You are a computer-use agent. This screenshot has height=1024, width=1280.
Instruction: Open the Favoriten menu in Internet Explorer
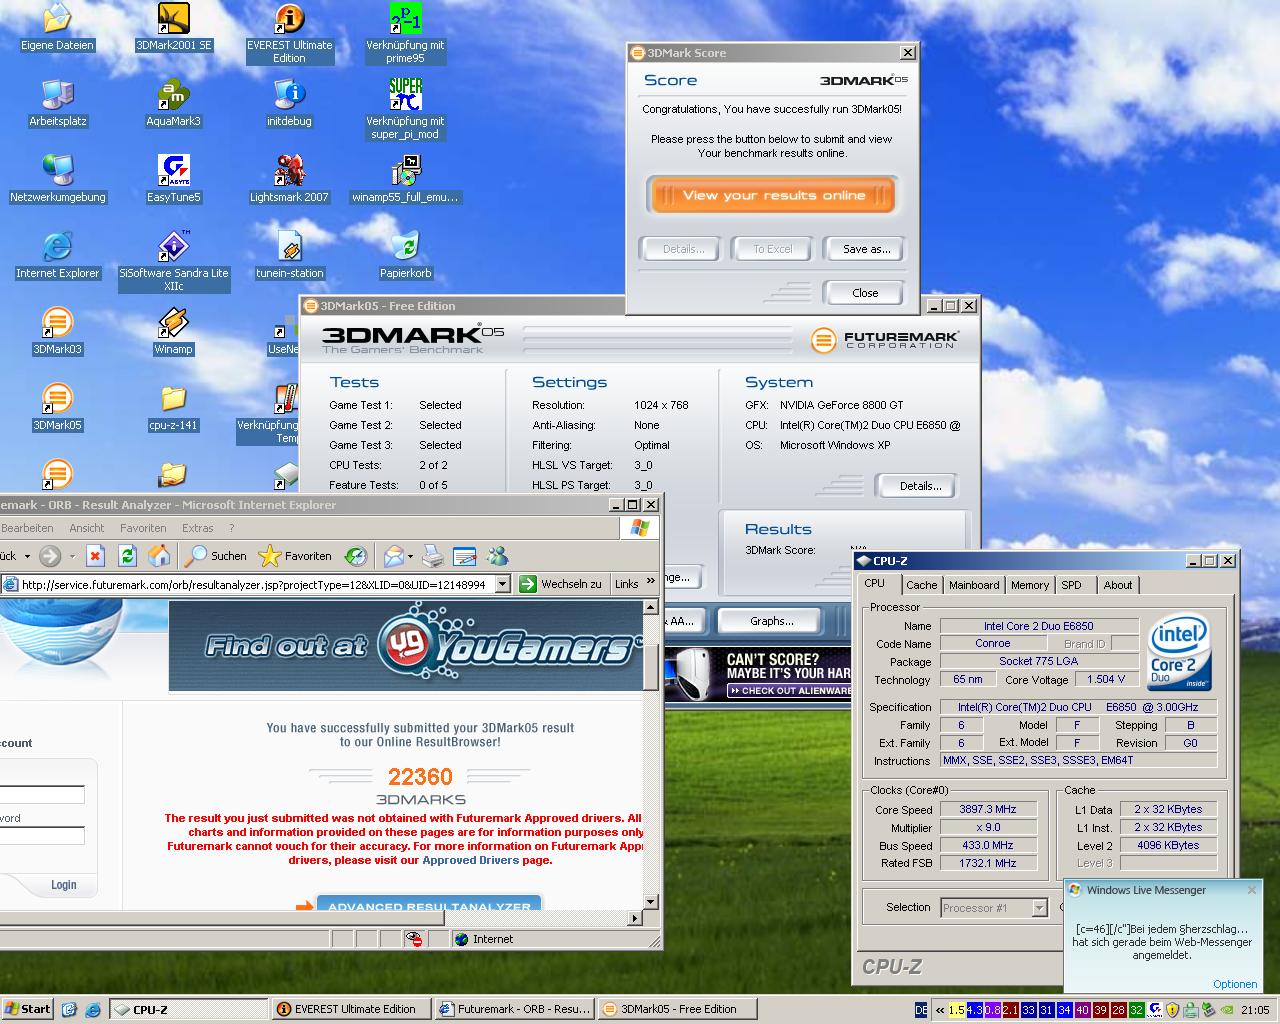click(x=143, y=528)
